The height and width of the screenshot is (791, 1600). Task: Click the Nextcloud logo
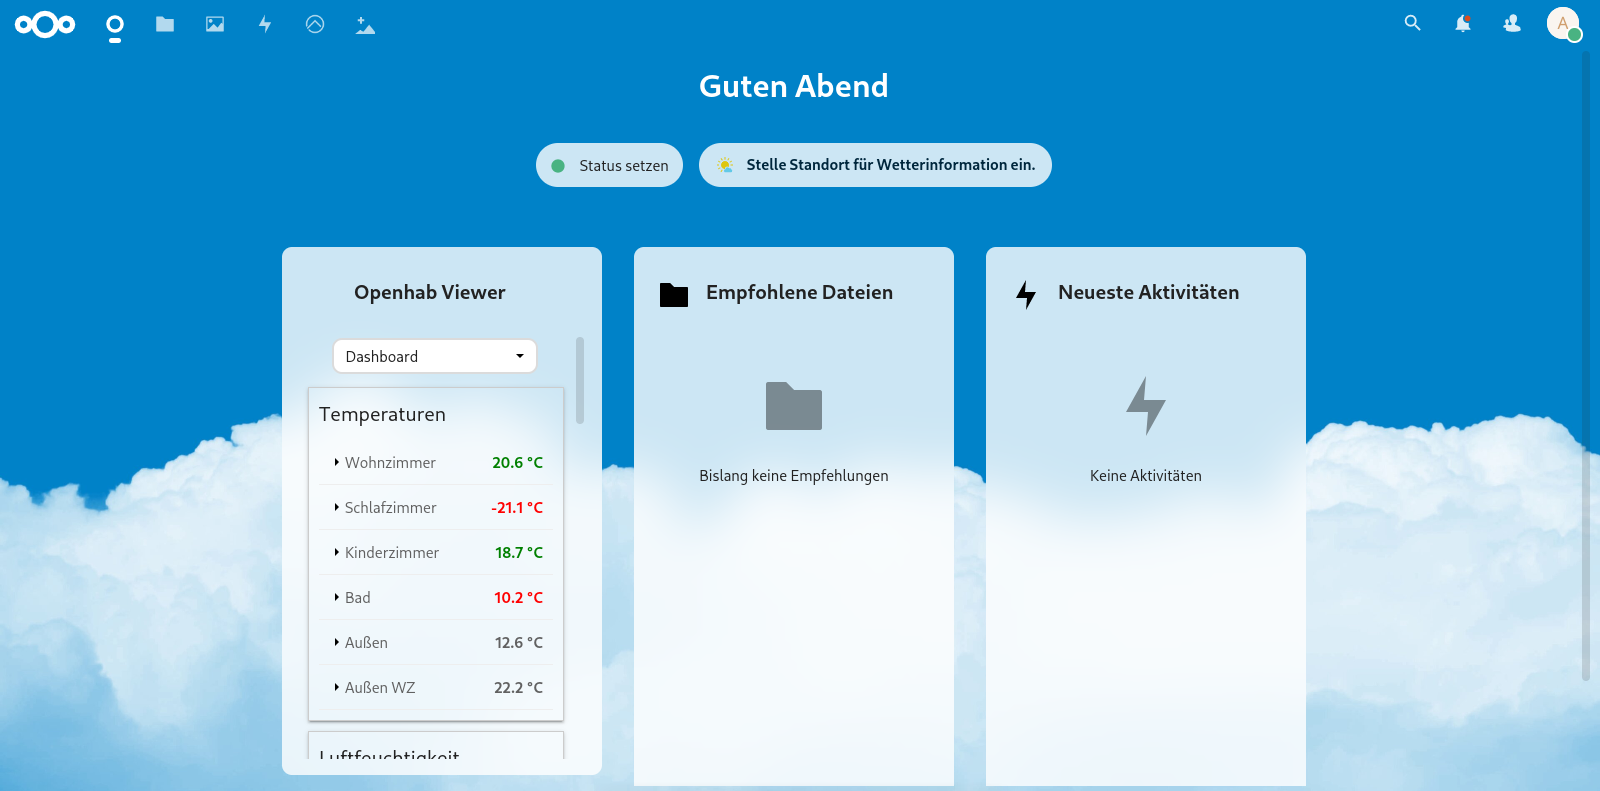point(45,24)
